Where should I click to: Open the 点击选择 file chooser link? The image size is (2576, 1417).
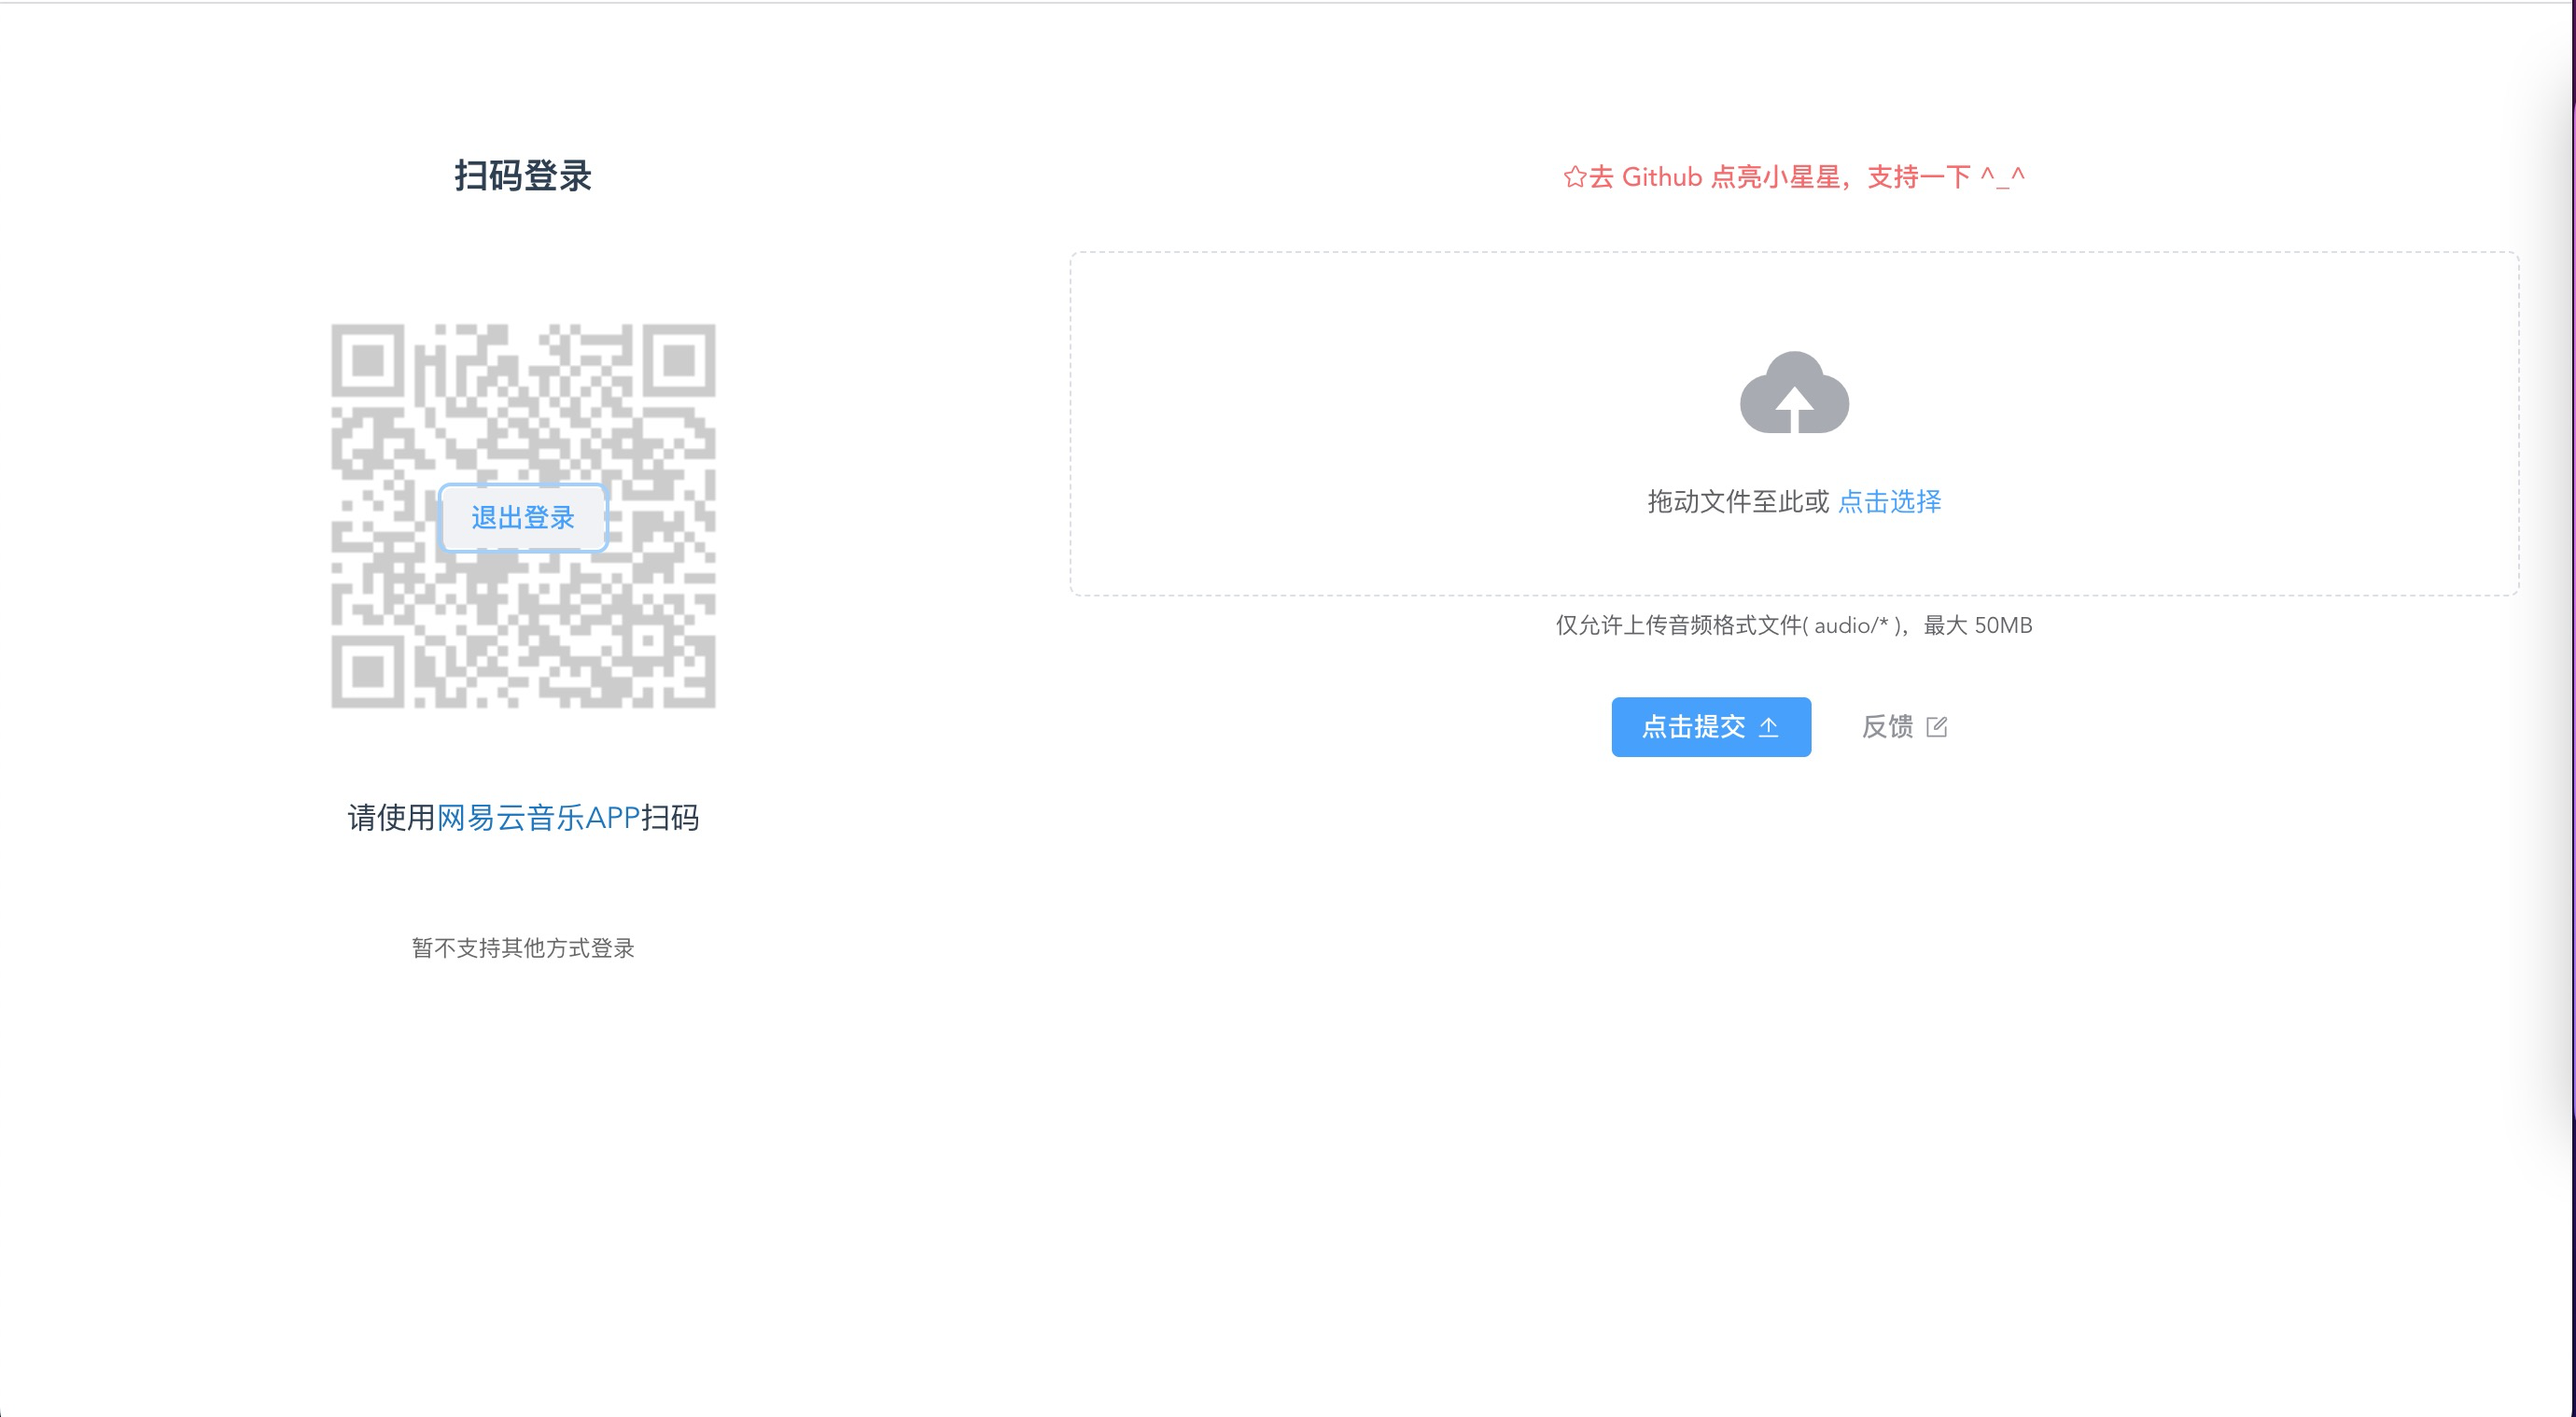[1889, 501]
